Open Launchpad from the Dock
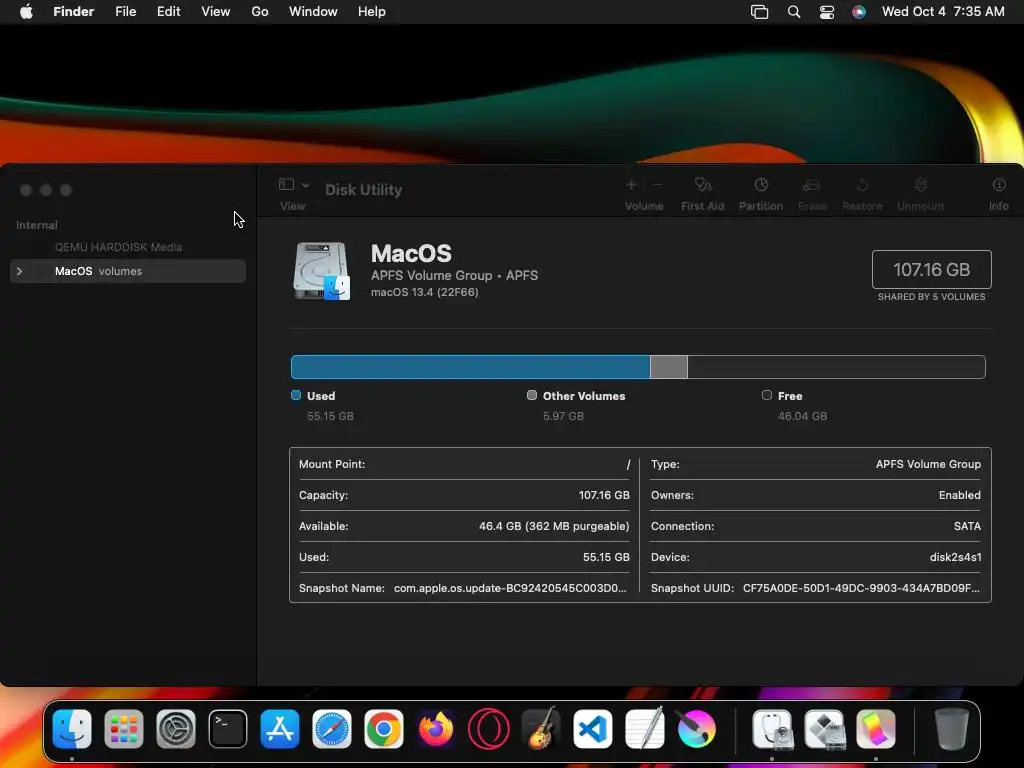Viewport: 1024px width, 768px height. [x=123, y=729]
